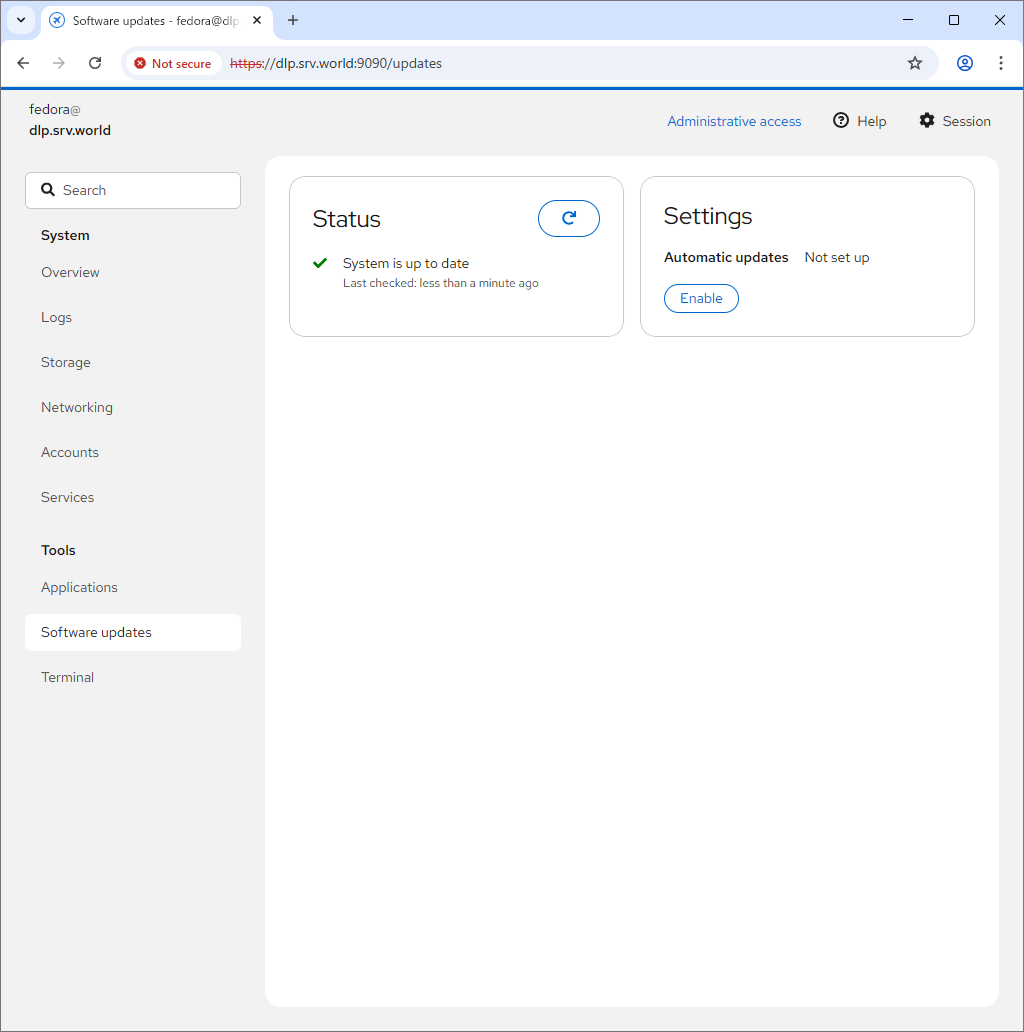Viewport: 1024px width, 1032px height.
Task: Click the 'Not set up' status text
Action: click(x=836, y=257)
